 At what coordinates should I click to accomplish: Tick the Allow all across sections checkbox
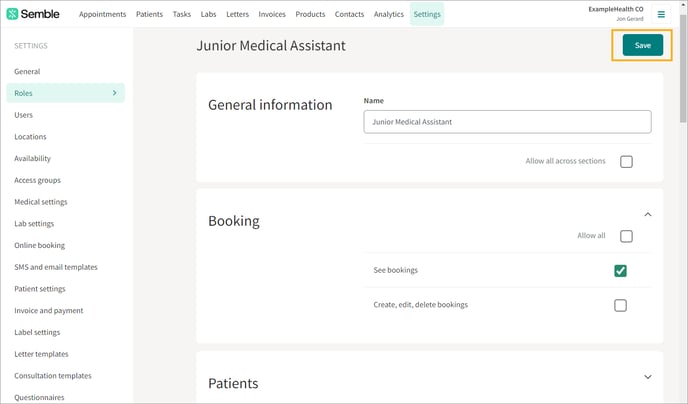(x=626, y=161)
